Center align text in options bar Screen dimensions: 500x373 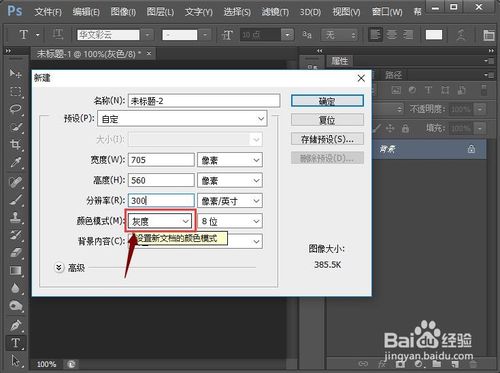(x=392, y=35)
